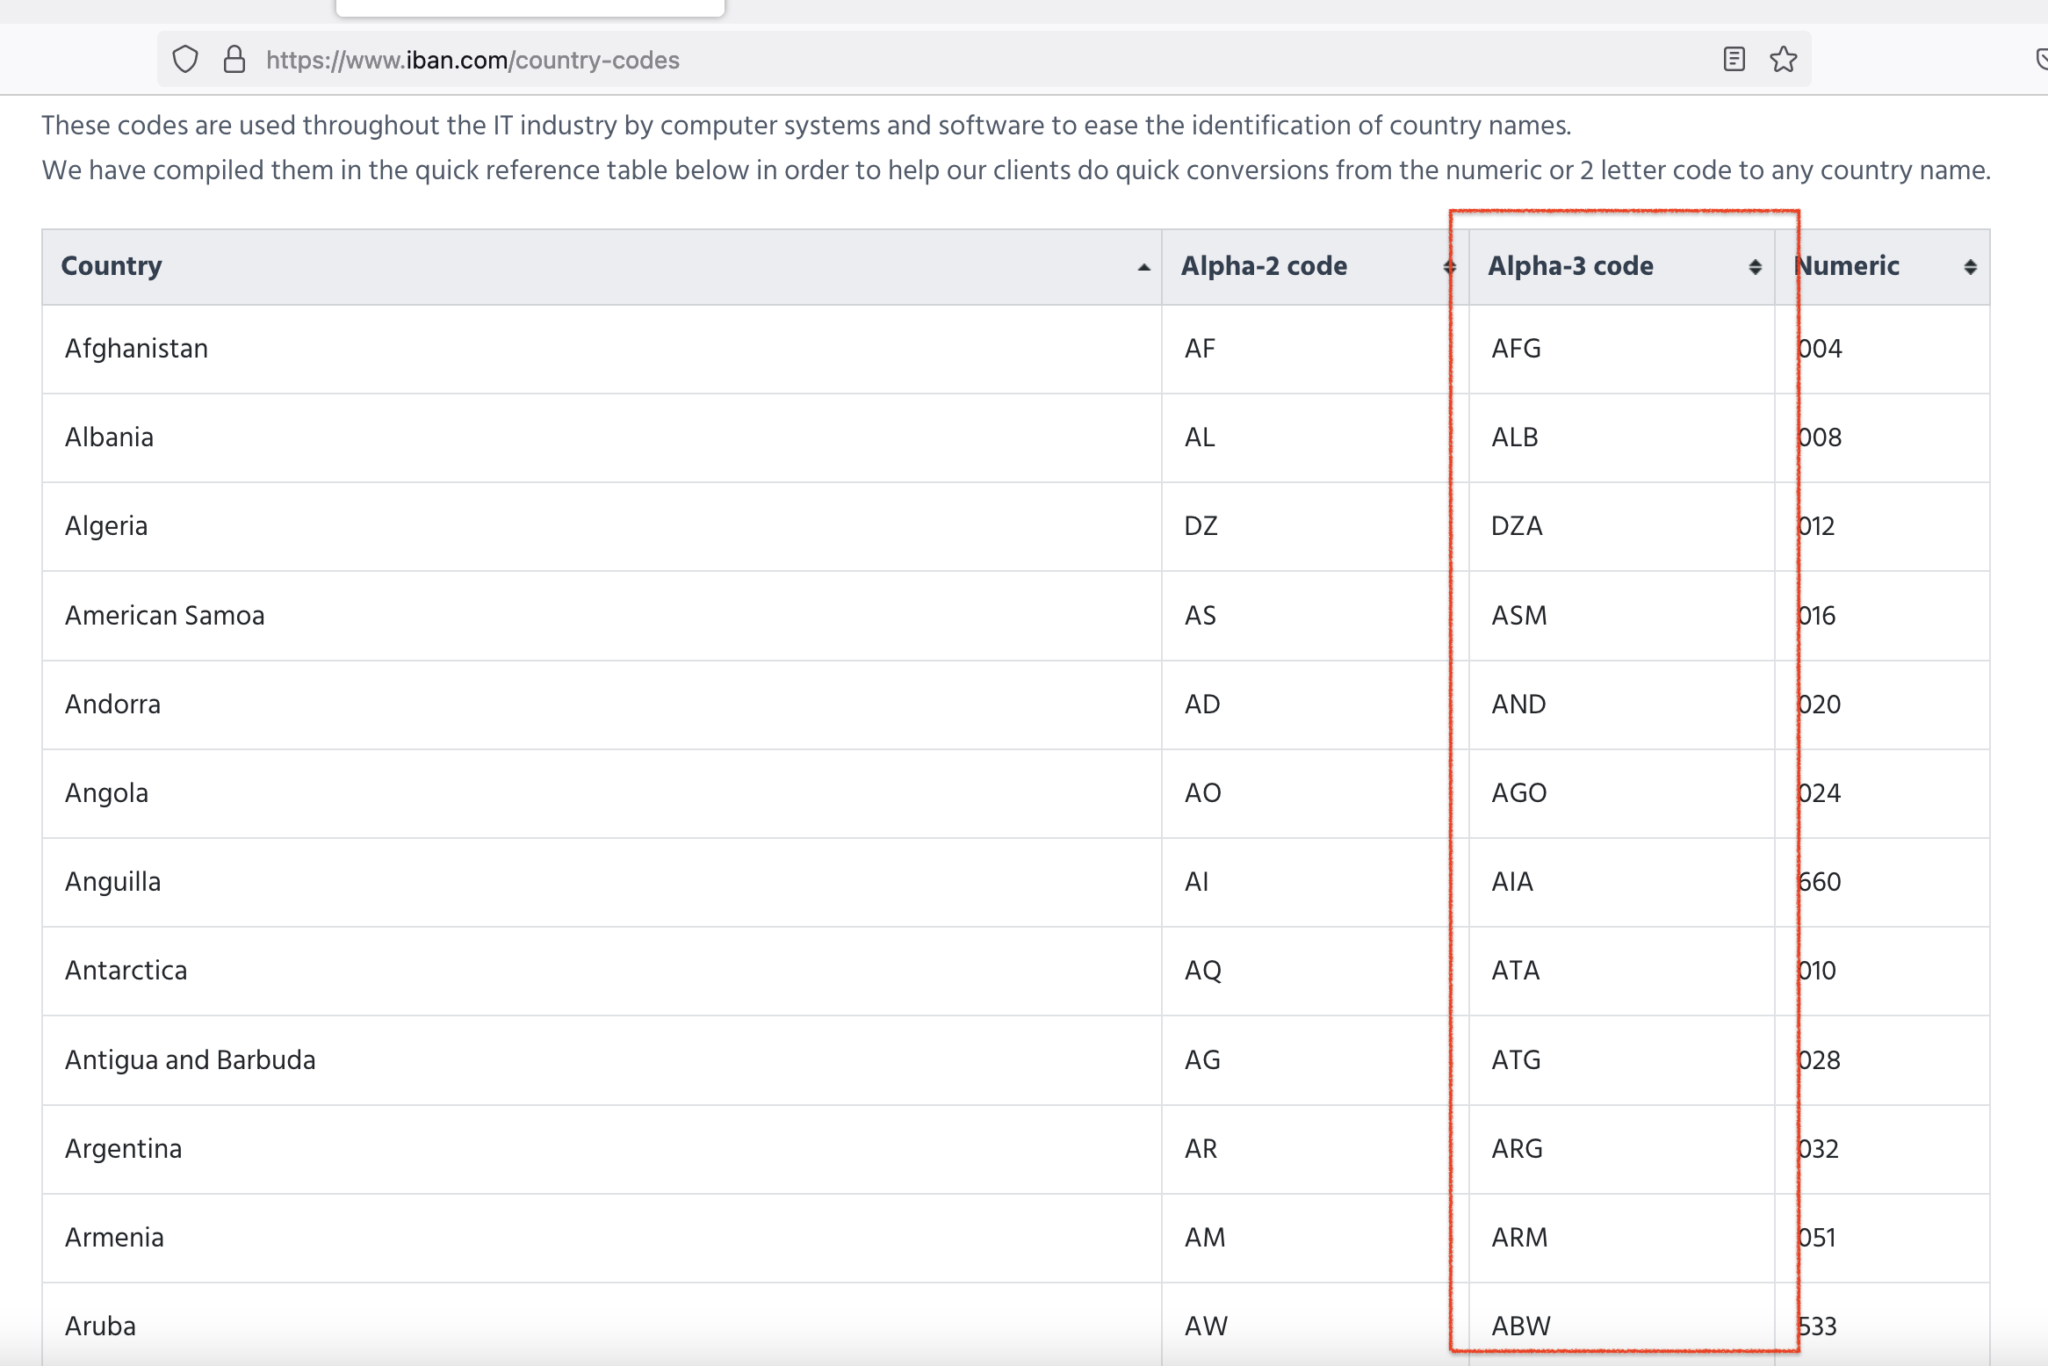This screenshot has width=2048, height=1366.
Task: Click the Alpha-2 code sort arrows
Action: (x=1449, y=267)
